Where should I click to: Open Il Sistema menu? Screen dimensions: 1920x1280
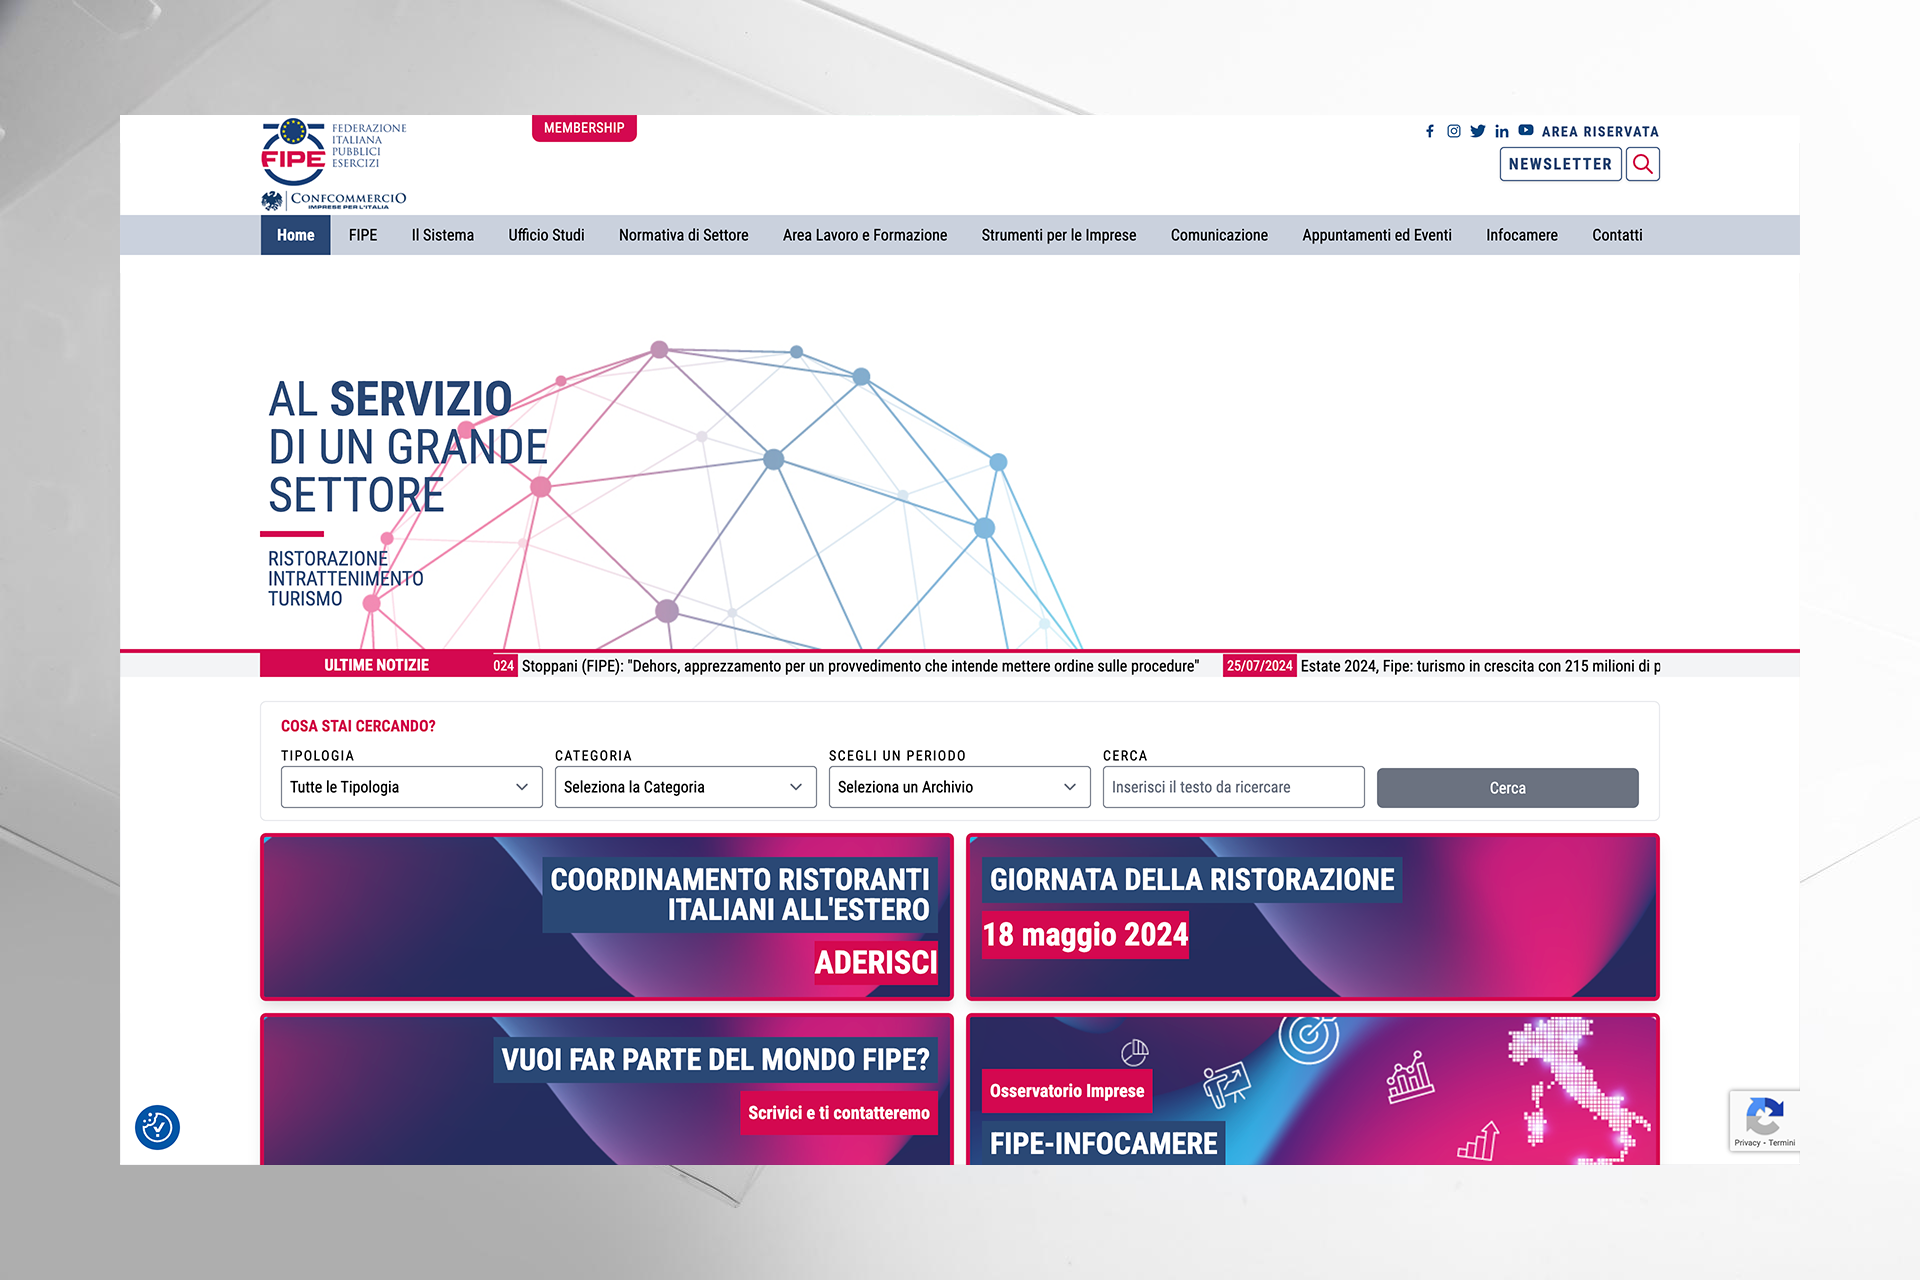pos(443,235)
